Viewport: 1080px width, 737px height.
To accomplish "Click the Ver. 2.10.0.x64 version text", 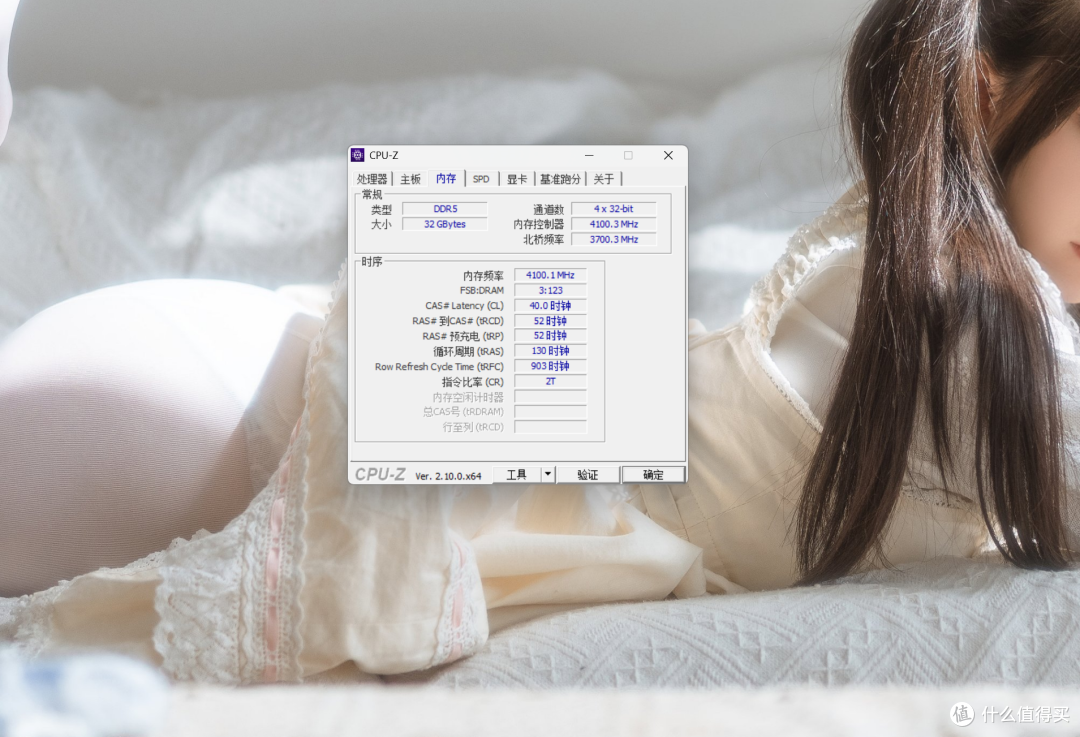I will click(448, 476).
